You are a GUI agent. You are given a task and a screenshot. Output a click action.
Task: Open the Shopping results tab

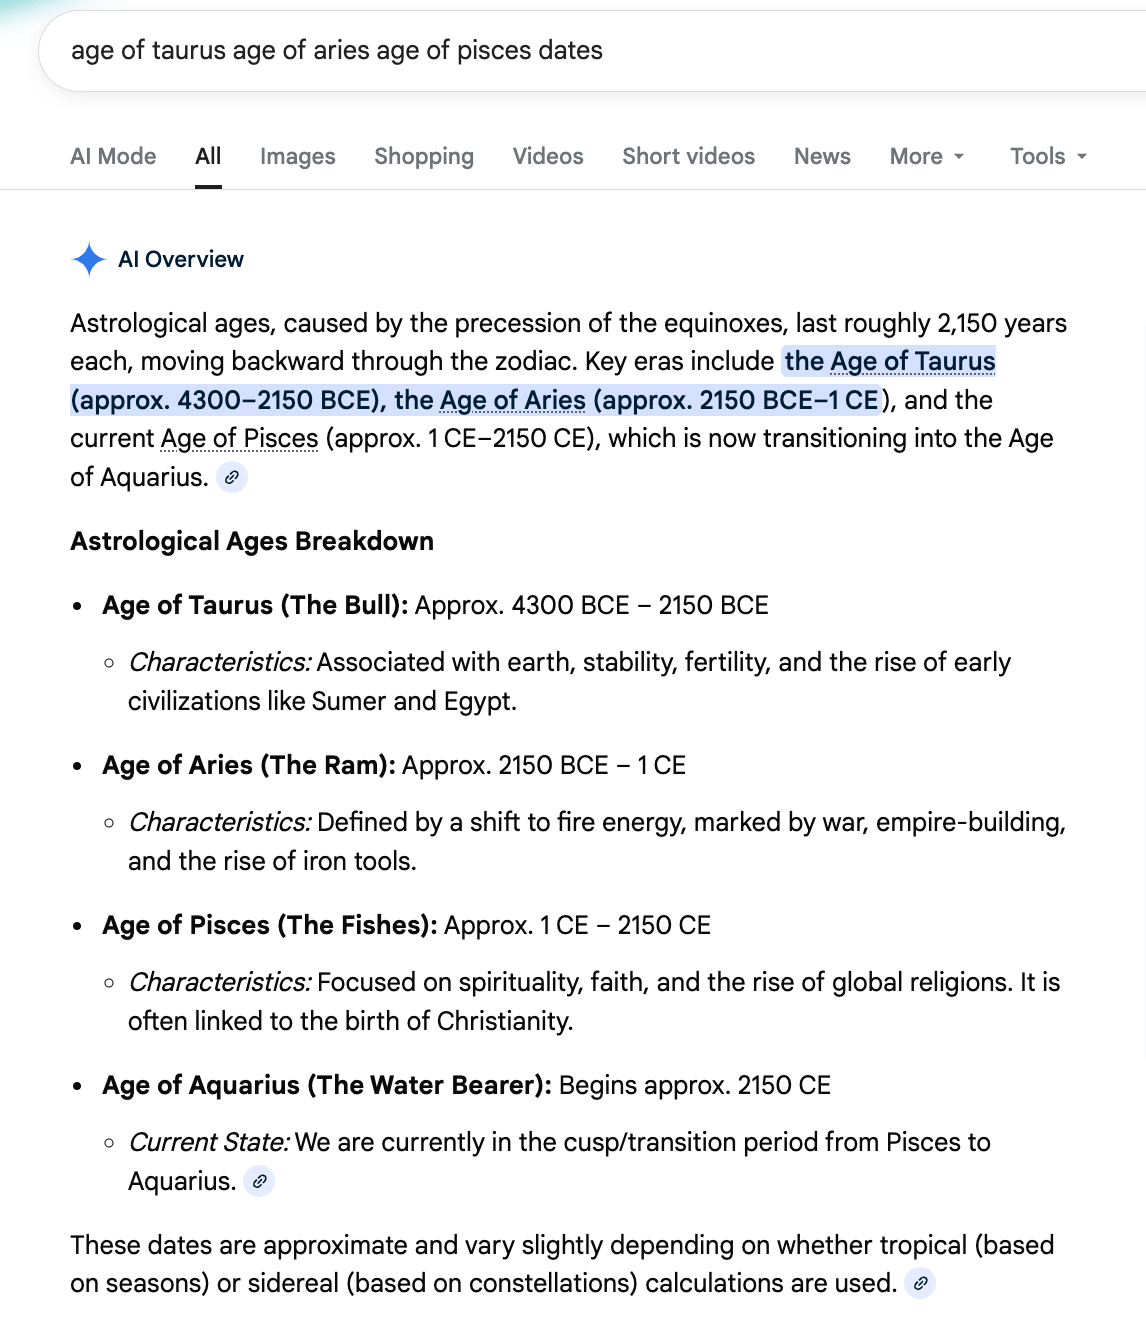[424, 157]
